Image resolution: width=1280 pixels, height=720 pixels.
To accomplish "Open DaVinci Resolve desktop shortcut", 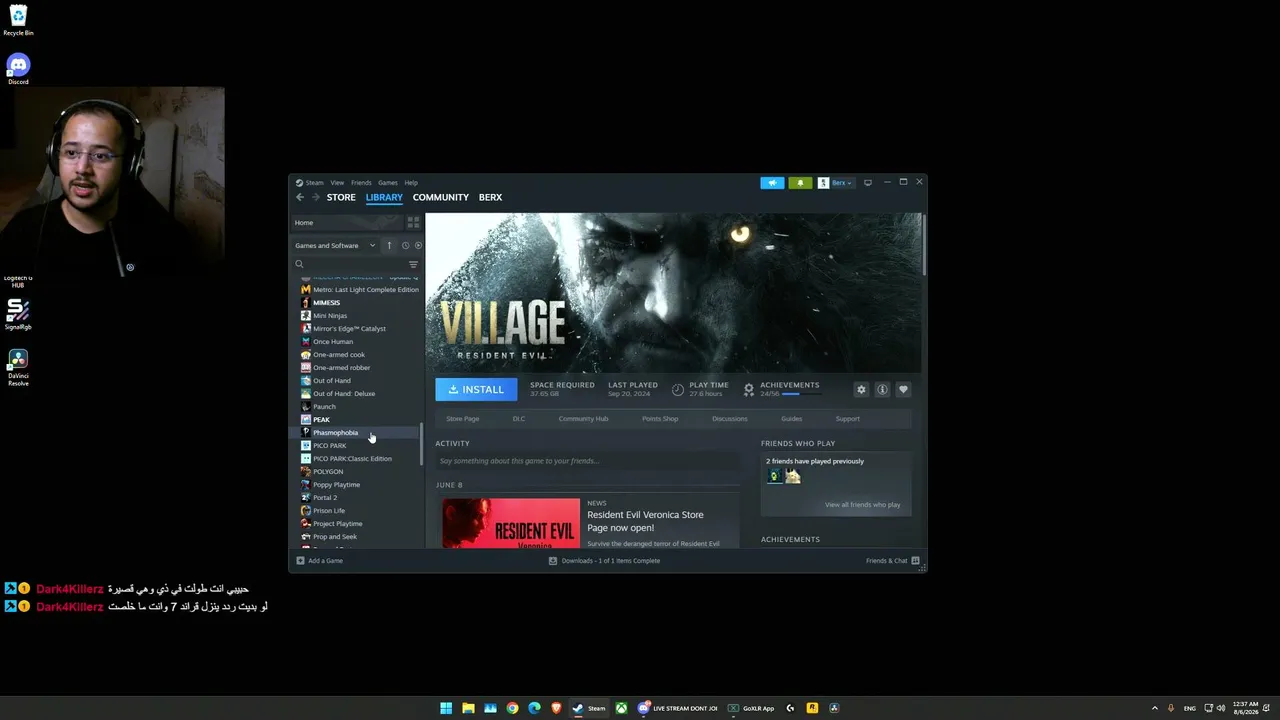I will (x=18, y=366).
